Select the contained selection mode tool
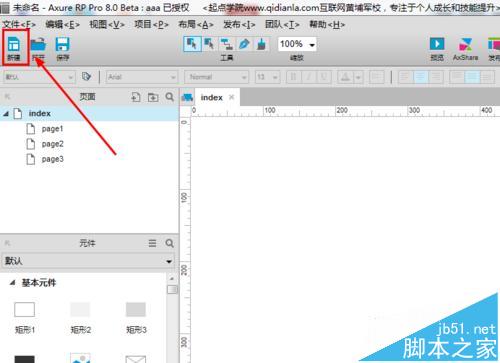The width and height of the screenshot is (500, 363). [x=210, y=44]
